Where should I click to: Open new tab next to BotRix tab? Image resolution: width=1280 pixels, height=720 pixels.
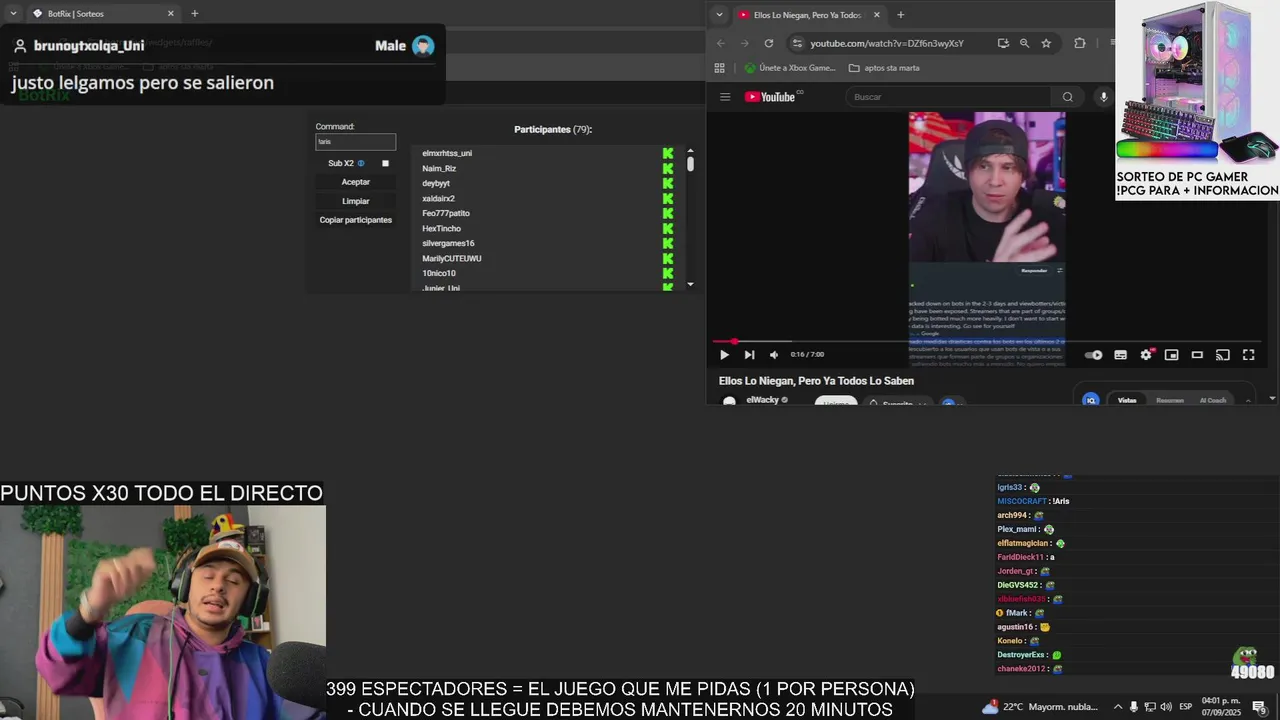[x=194, y=14]
